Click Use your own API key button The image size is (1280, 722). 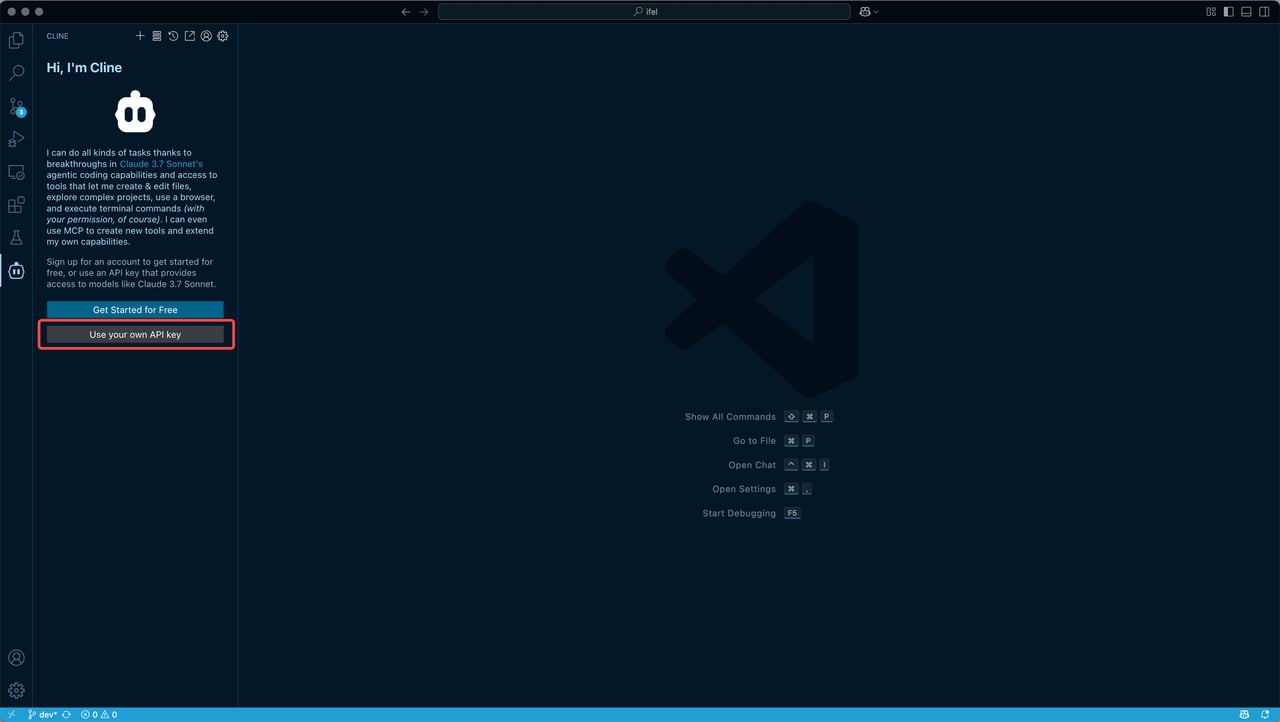coord(135,335)
